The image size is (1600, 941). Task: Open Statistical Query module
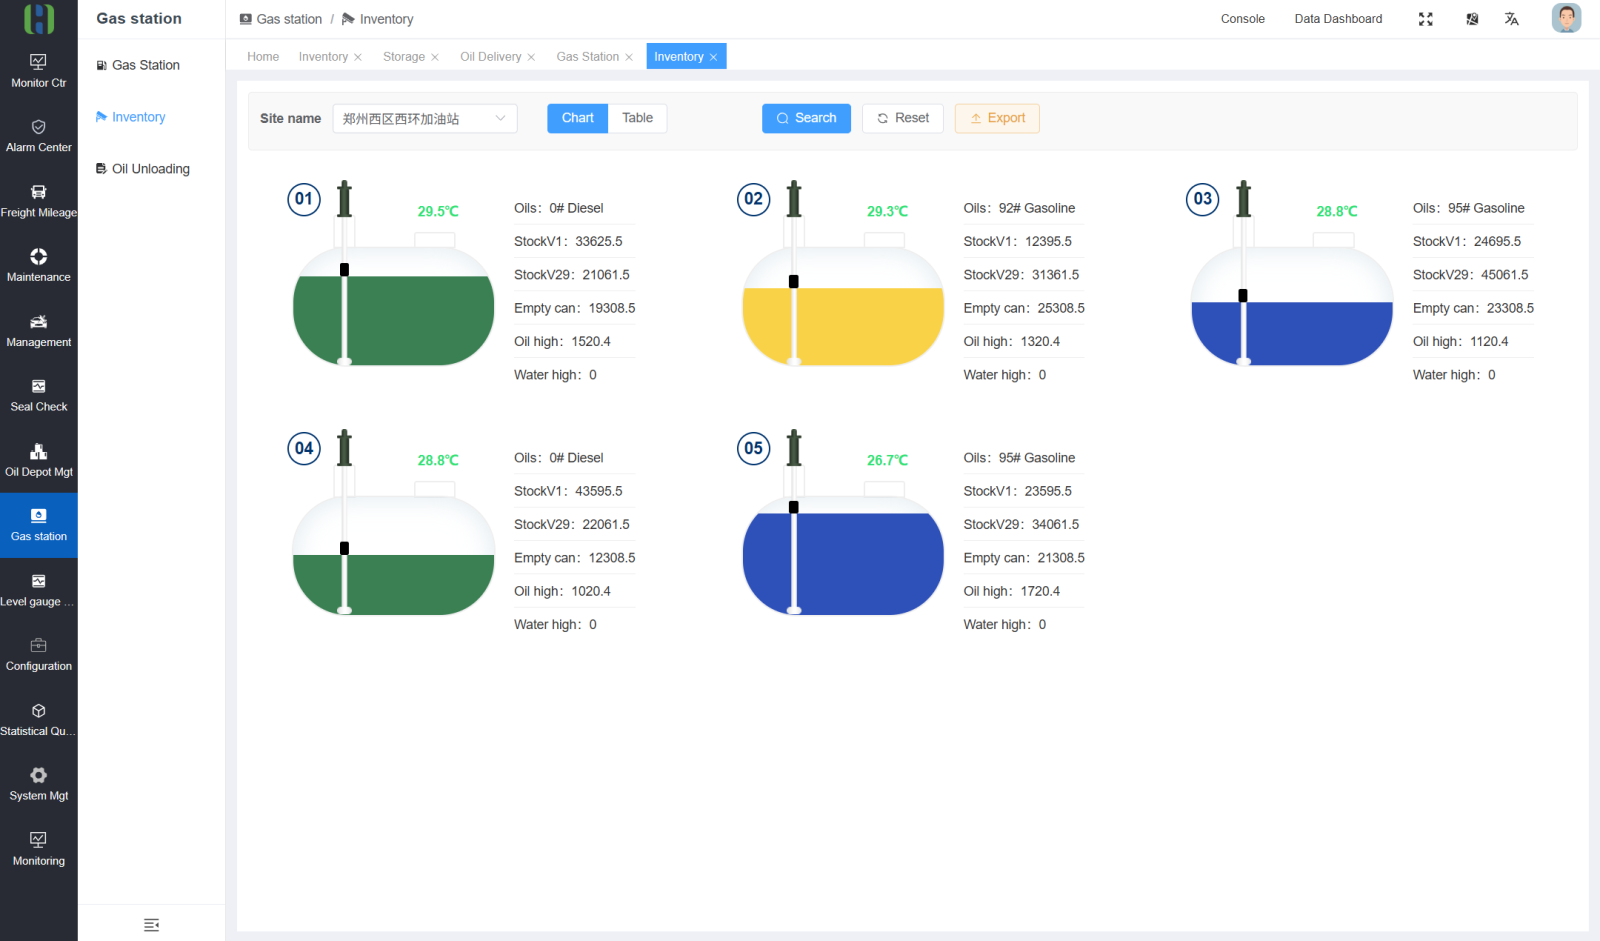point(38,720)
